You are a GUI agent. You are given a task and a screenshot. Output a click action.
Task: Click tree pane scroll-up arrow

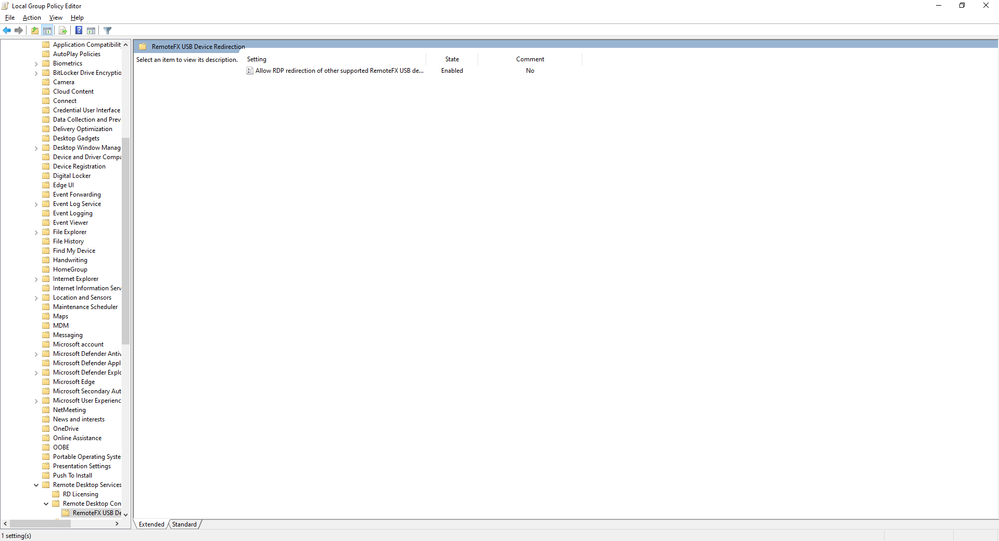pyautogui.click(x=126, y=45)
